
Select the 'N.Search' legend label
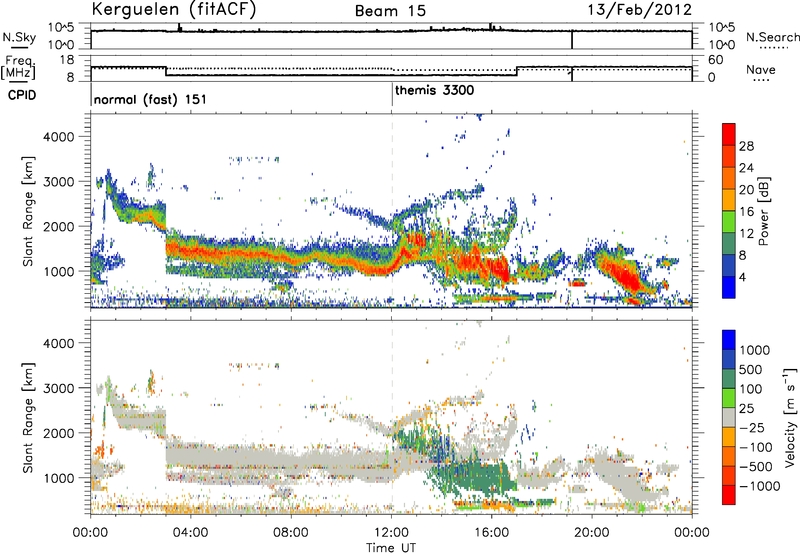pos(772,37)
